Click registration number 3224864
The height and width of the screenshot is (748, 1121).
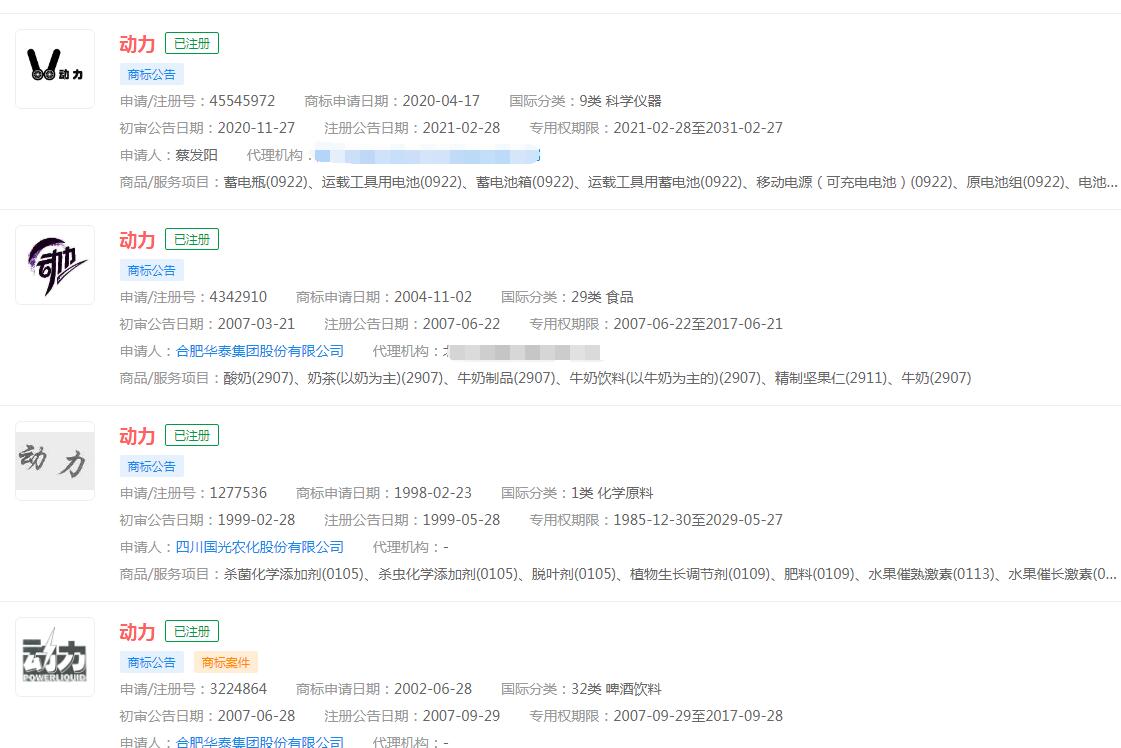[x=238, y=689]
